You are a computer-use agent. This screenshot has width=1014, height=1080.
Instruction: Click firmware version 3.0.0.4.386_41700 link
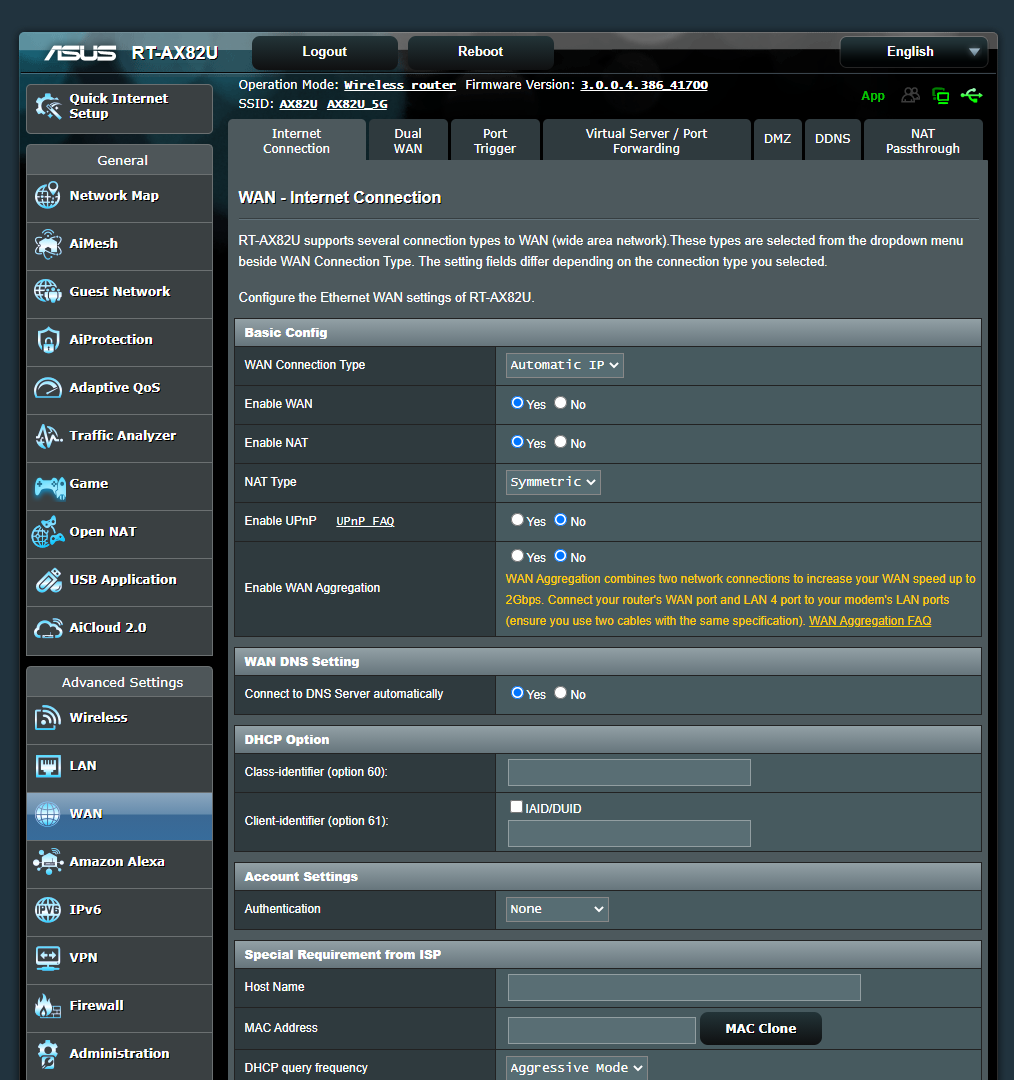(x=644, y=85)
